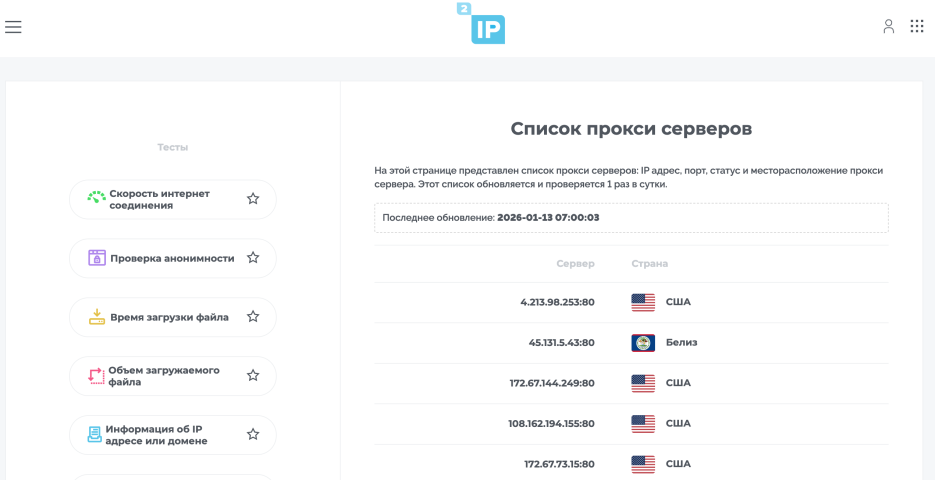Select proxy address 4.213.98.253:80
Screen dimensions: 935x480
pyautogui.click(x=558, y=302)
